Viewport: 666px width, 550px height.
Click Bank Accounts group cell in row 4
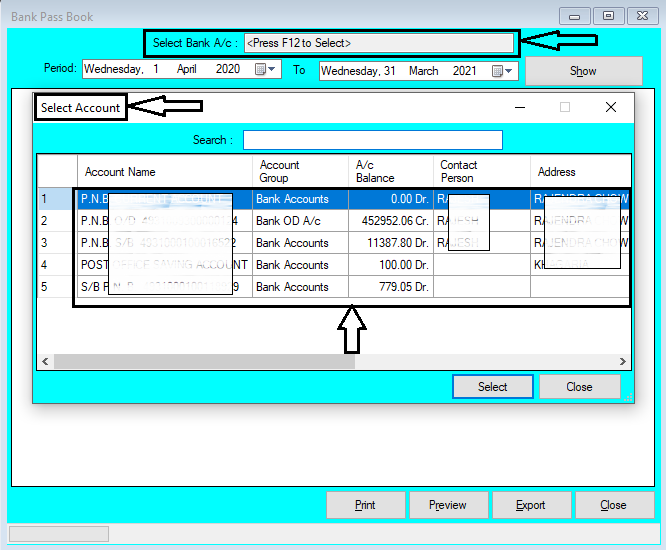tap(300, 265)
